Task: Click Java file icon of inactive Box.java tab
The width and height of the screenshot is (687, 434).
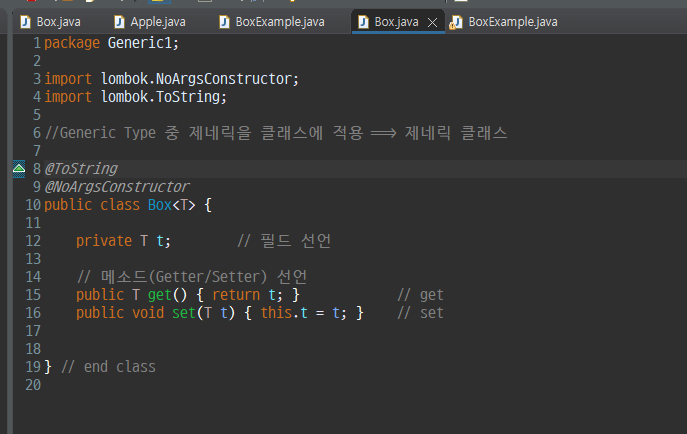Action: [25, 22]
